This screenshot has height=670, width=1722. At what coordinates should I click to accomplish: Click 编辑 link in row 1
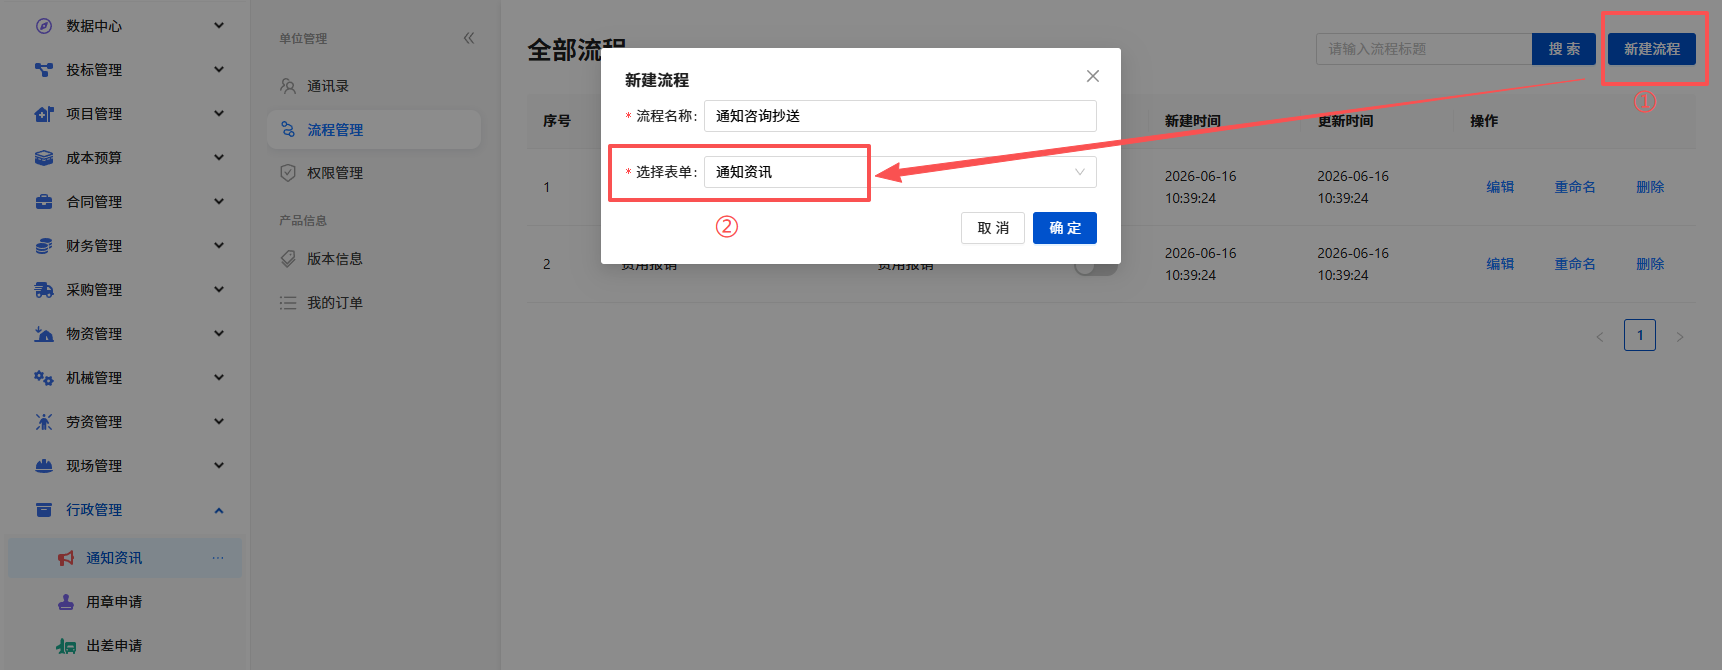(1500, 187)
